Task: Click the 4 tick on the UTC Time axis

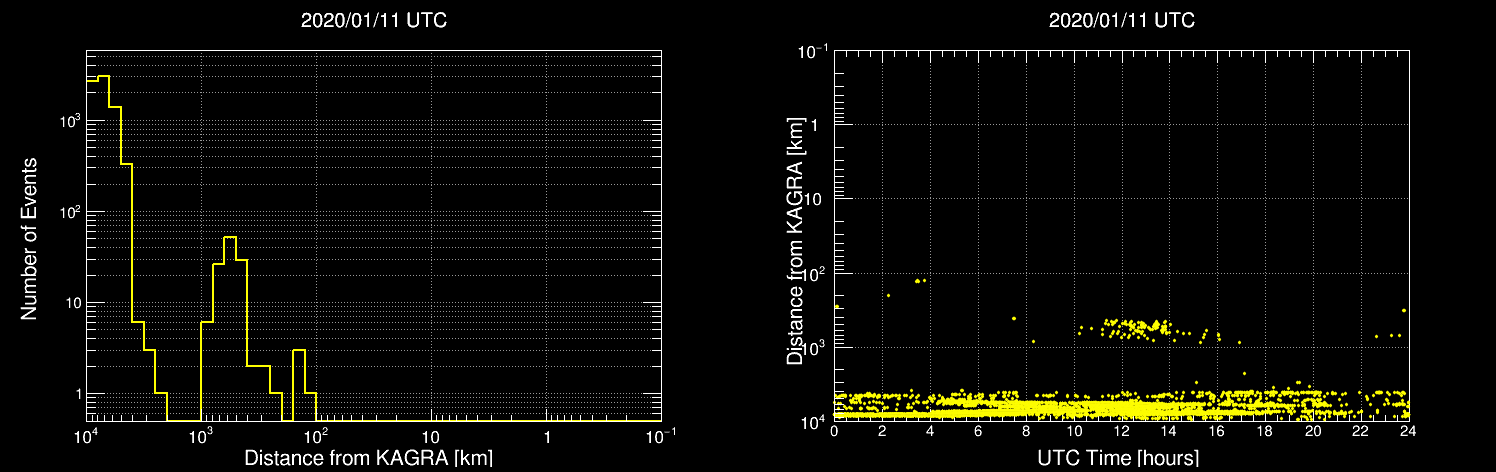Action: coord(930,432)
